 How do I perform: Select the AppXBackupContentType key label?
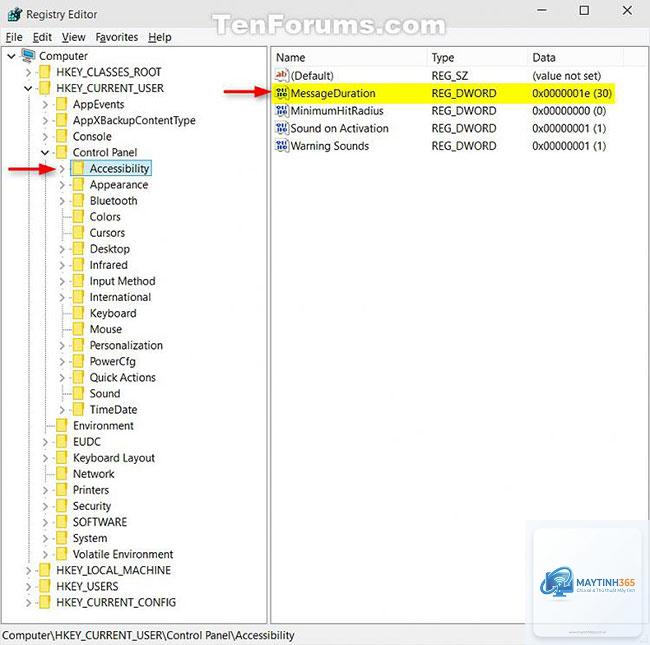(134, 121)
